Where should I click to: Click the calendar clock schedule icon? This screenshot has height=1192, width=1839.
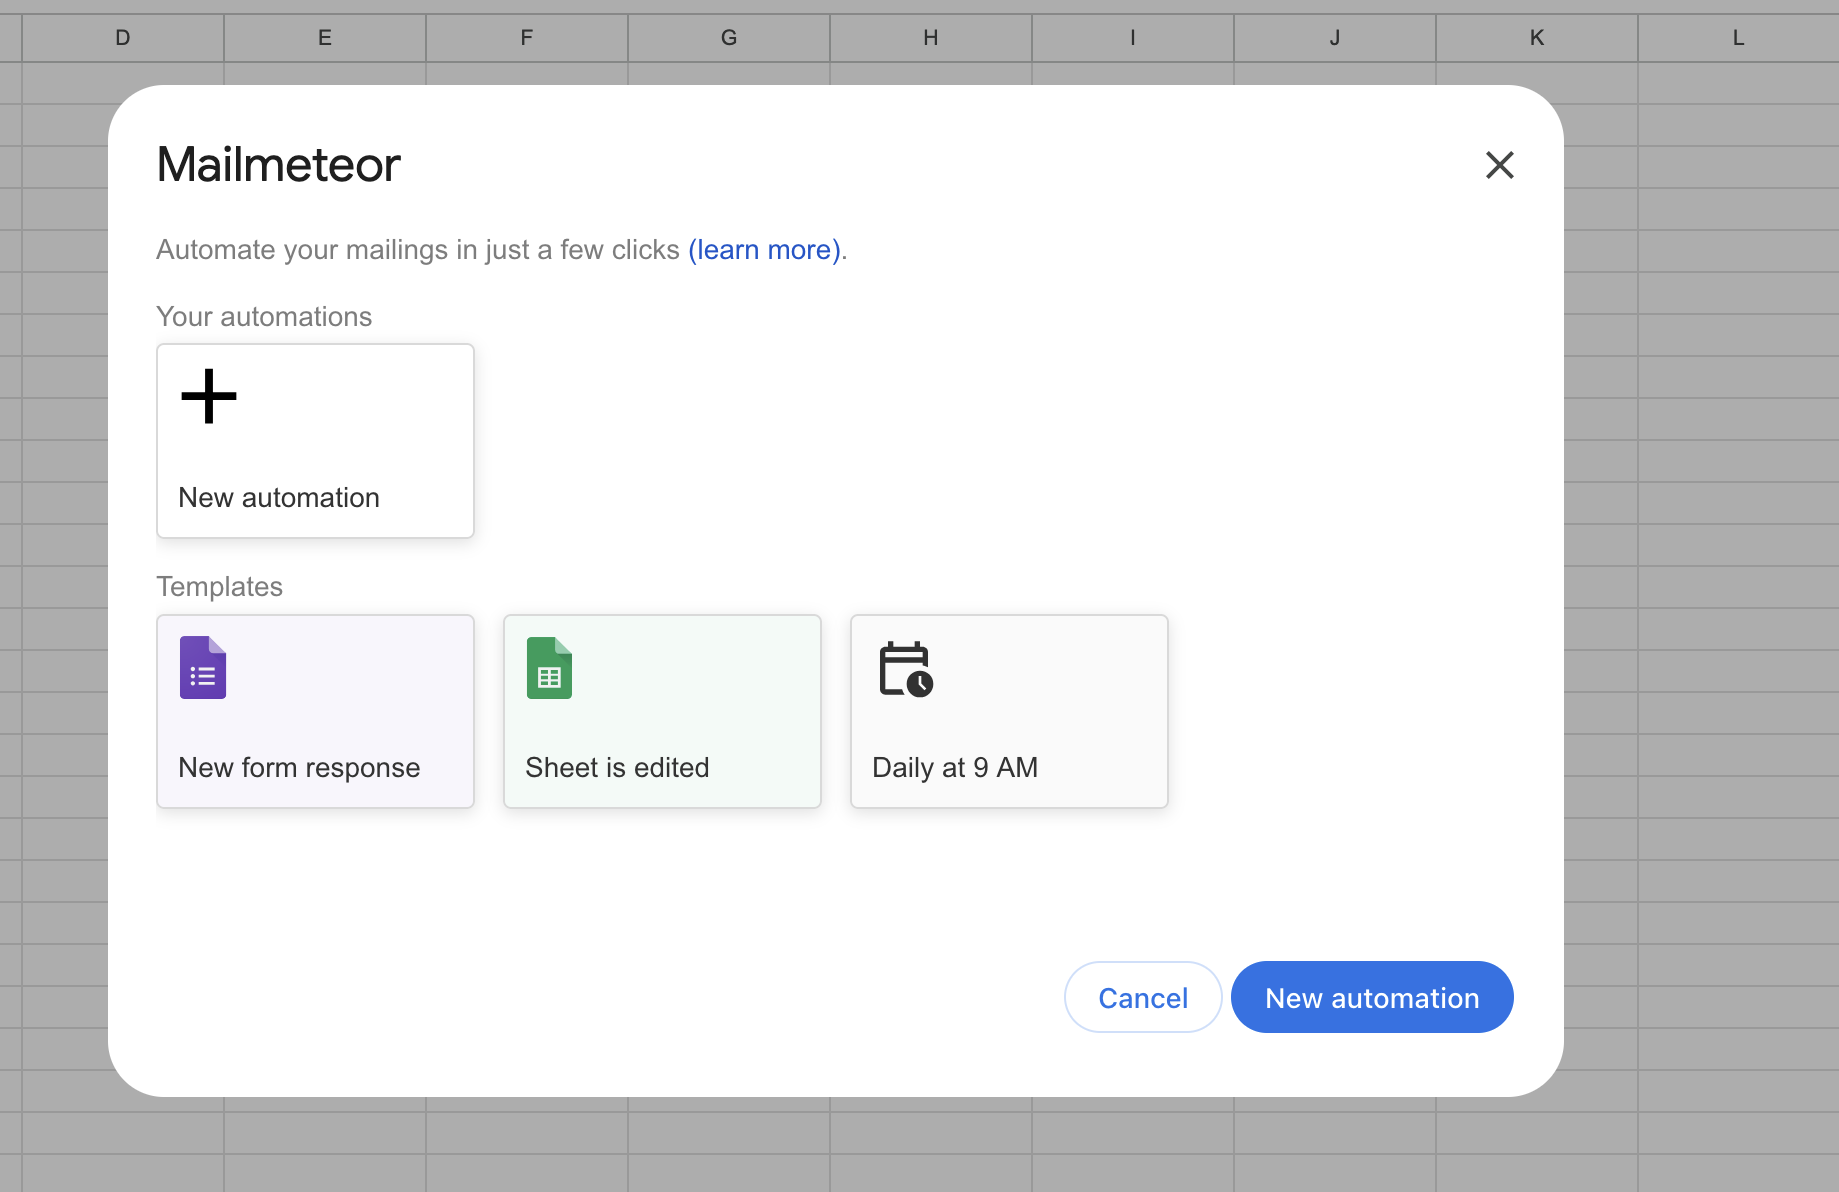tap(906, 669)
